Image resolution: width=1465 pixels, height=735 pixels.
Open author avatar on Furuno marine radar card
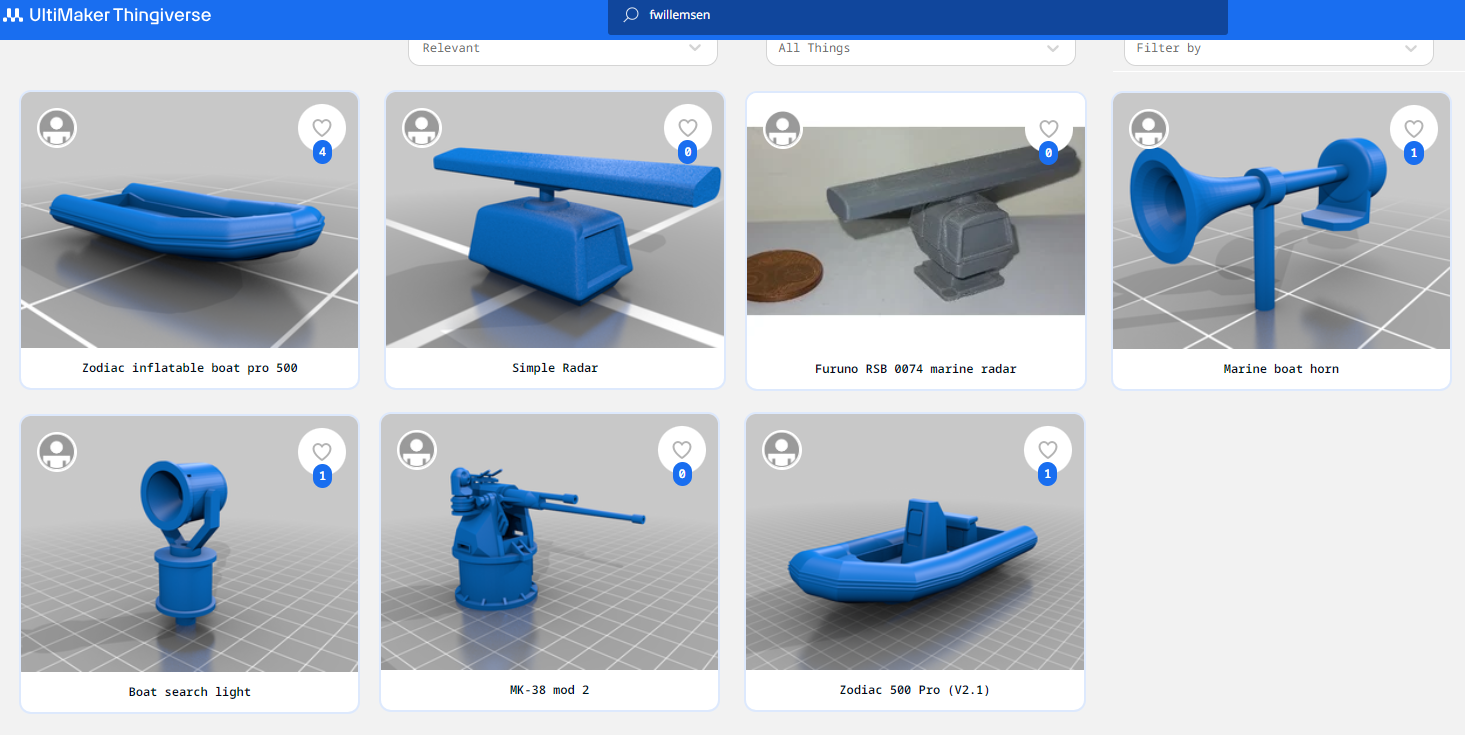(783, 130)
